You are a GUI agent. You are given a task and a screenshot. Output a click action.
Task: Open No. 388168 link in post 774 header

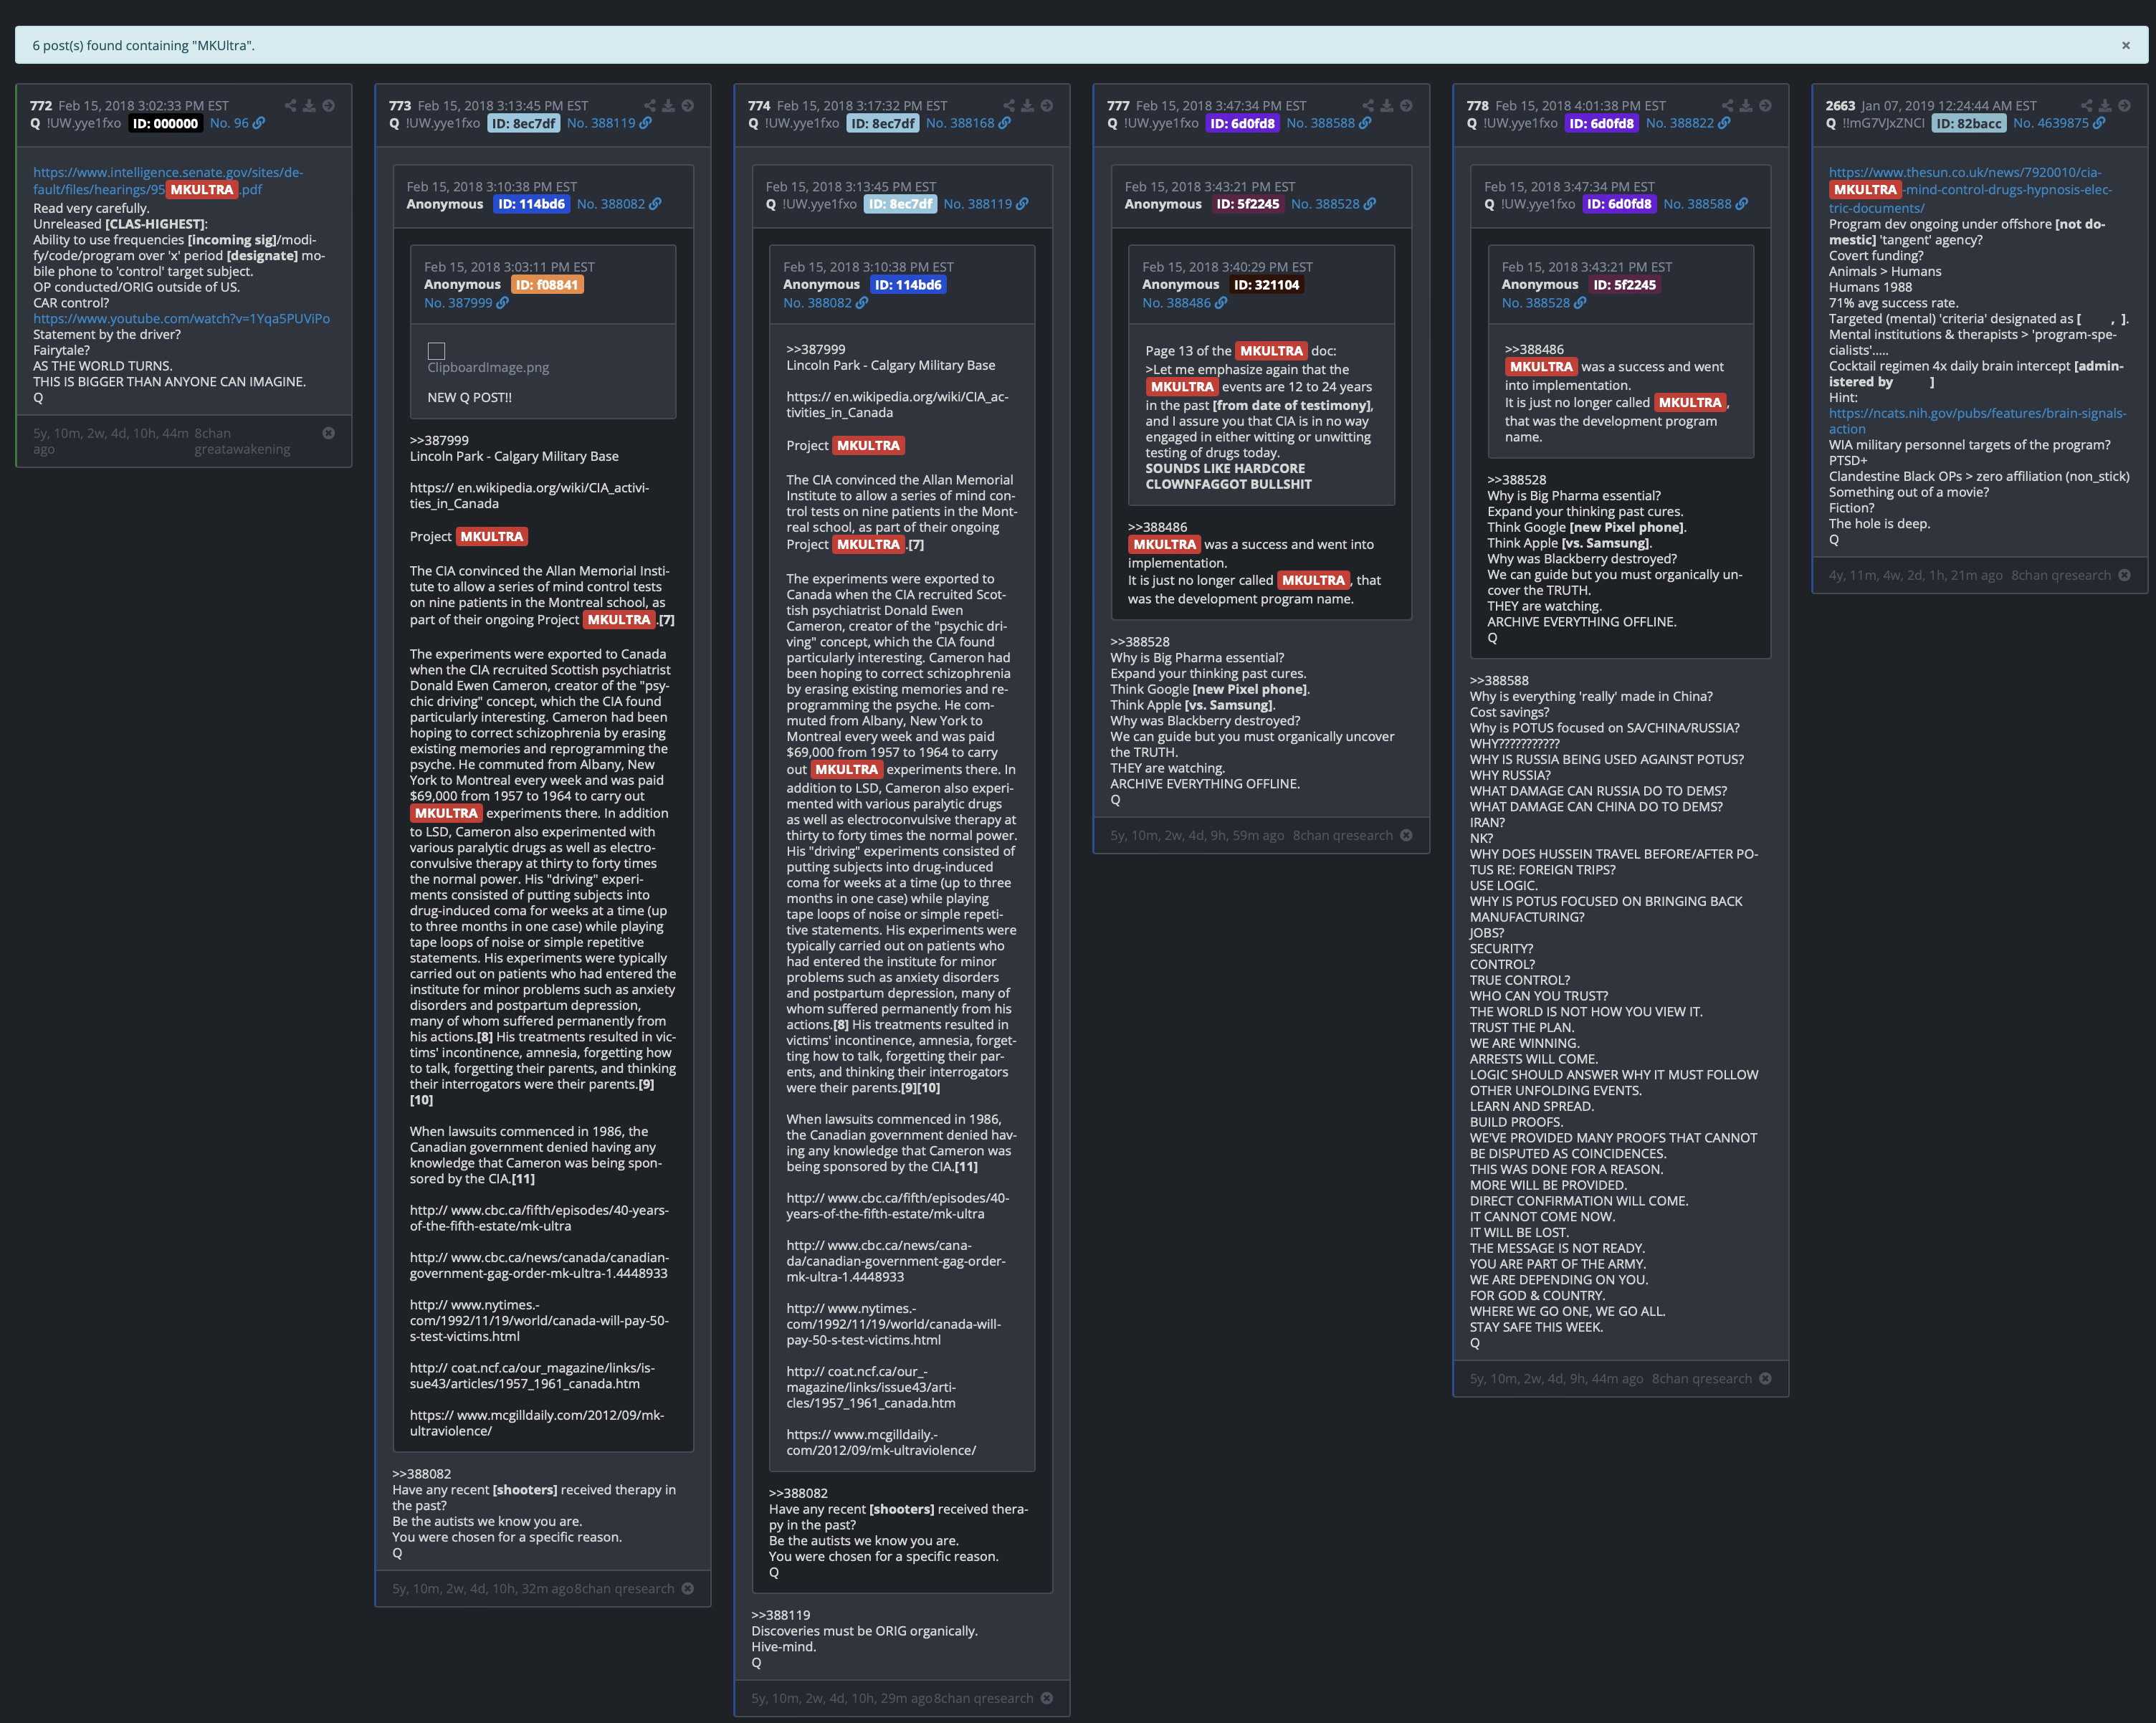tap(968, 123)
